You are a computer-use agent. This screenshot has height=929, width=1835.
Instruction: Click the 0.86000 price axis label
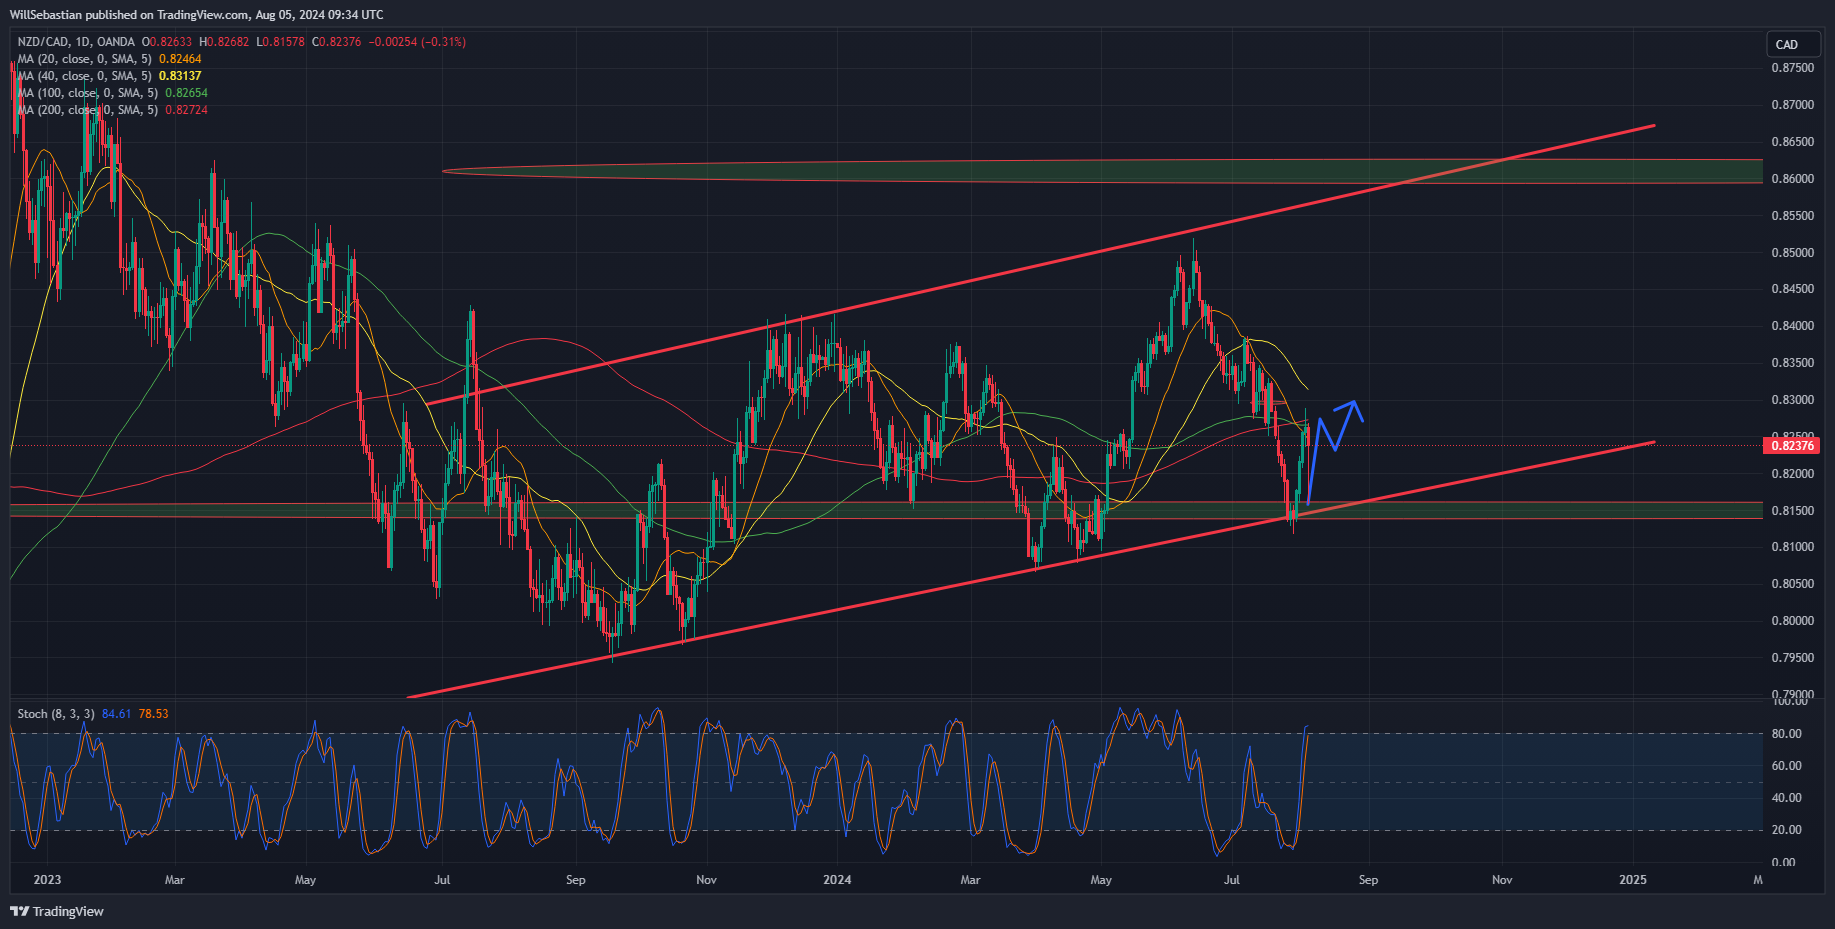[1792, 179]
